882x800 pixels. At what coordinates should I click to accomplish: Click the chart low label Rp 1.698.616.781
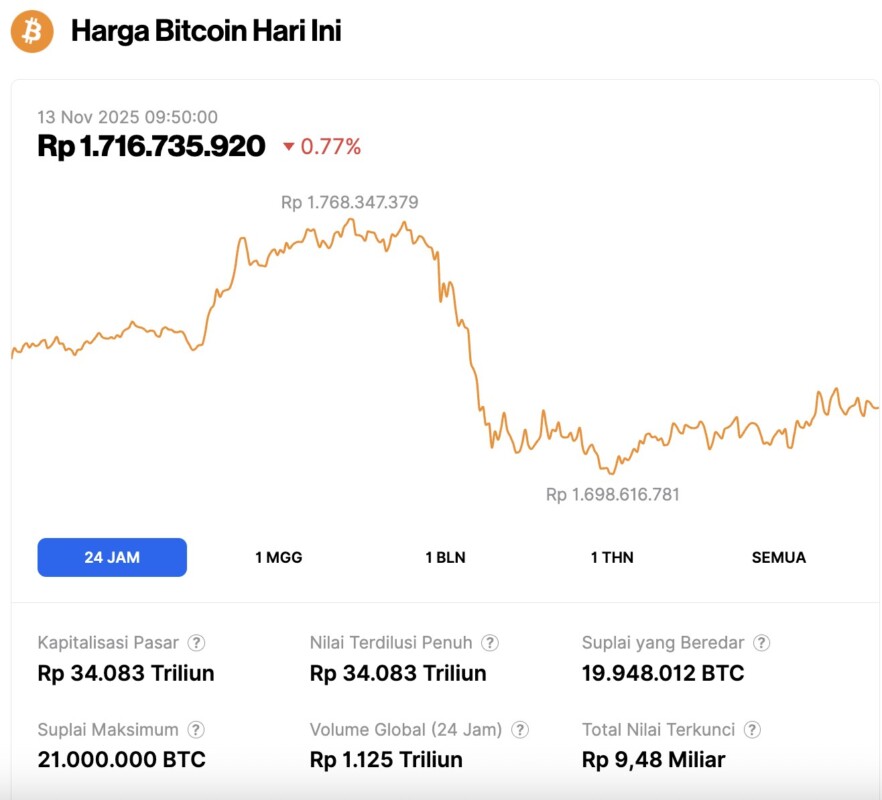pos(612,494)
